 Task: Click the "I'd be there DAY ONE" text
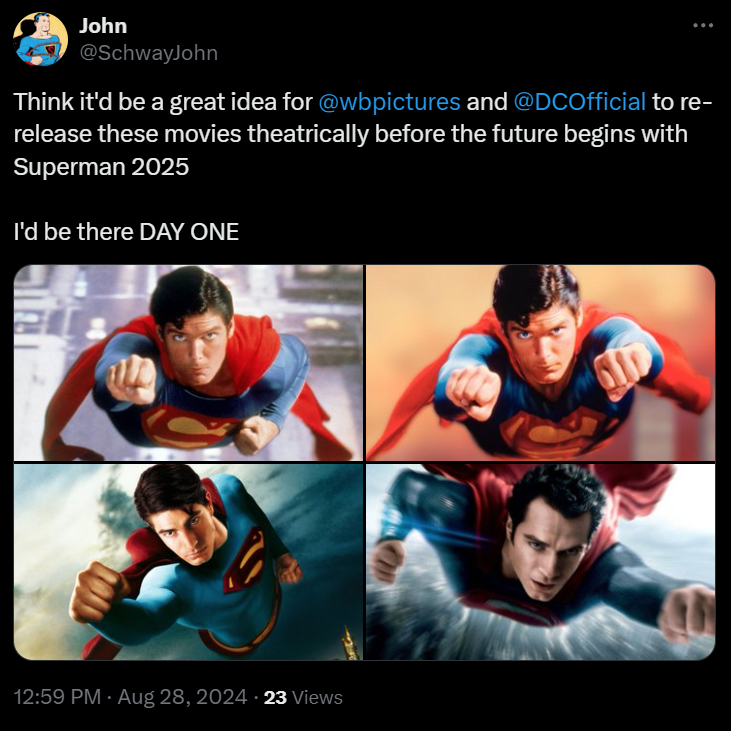pyautogui.click(x=126, y=232)
